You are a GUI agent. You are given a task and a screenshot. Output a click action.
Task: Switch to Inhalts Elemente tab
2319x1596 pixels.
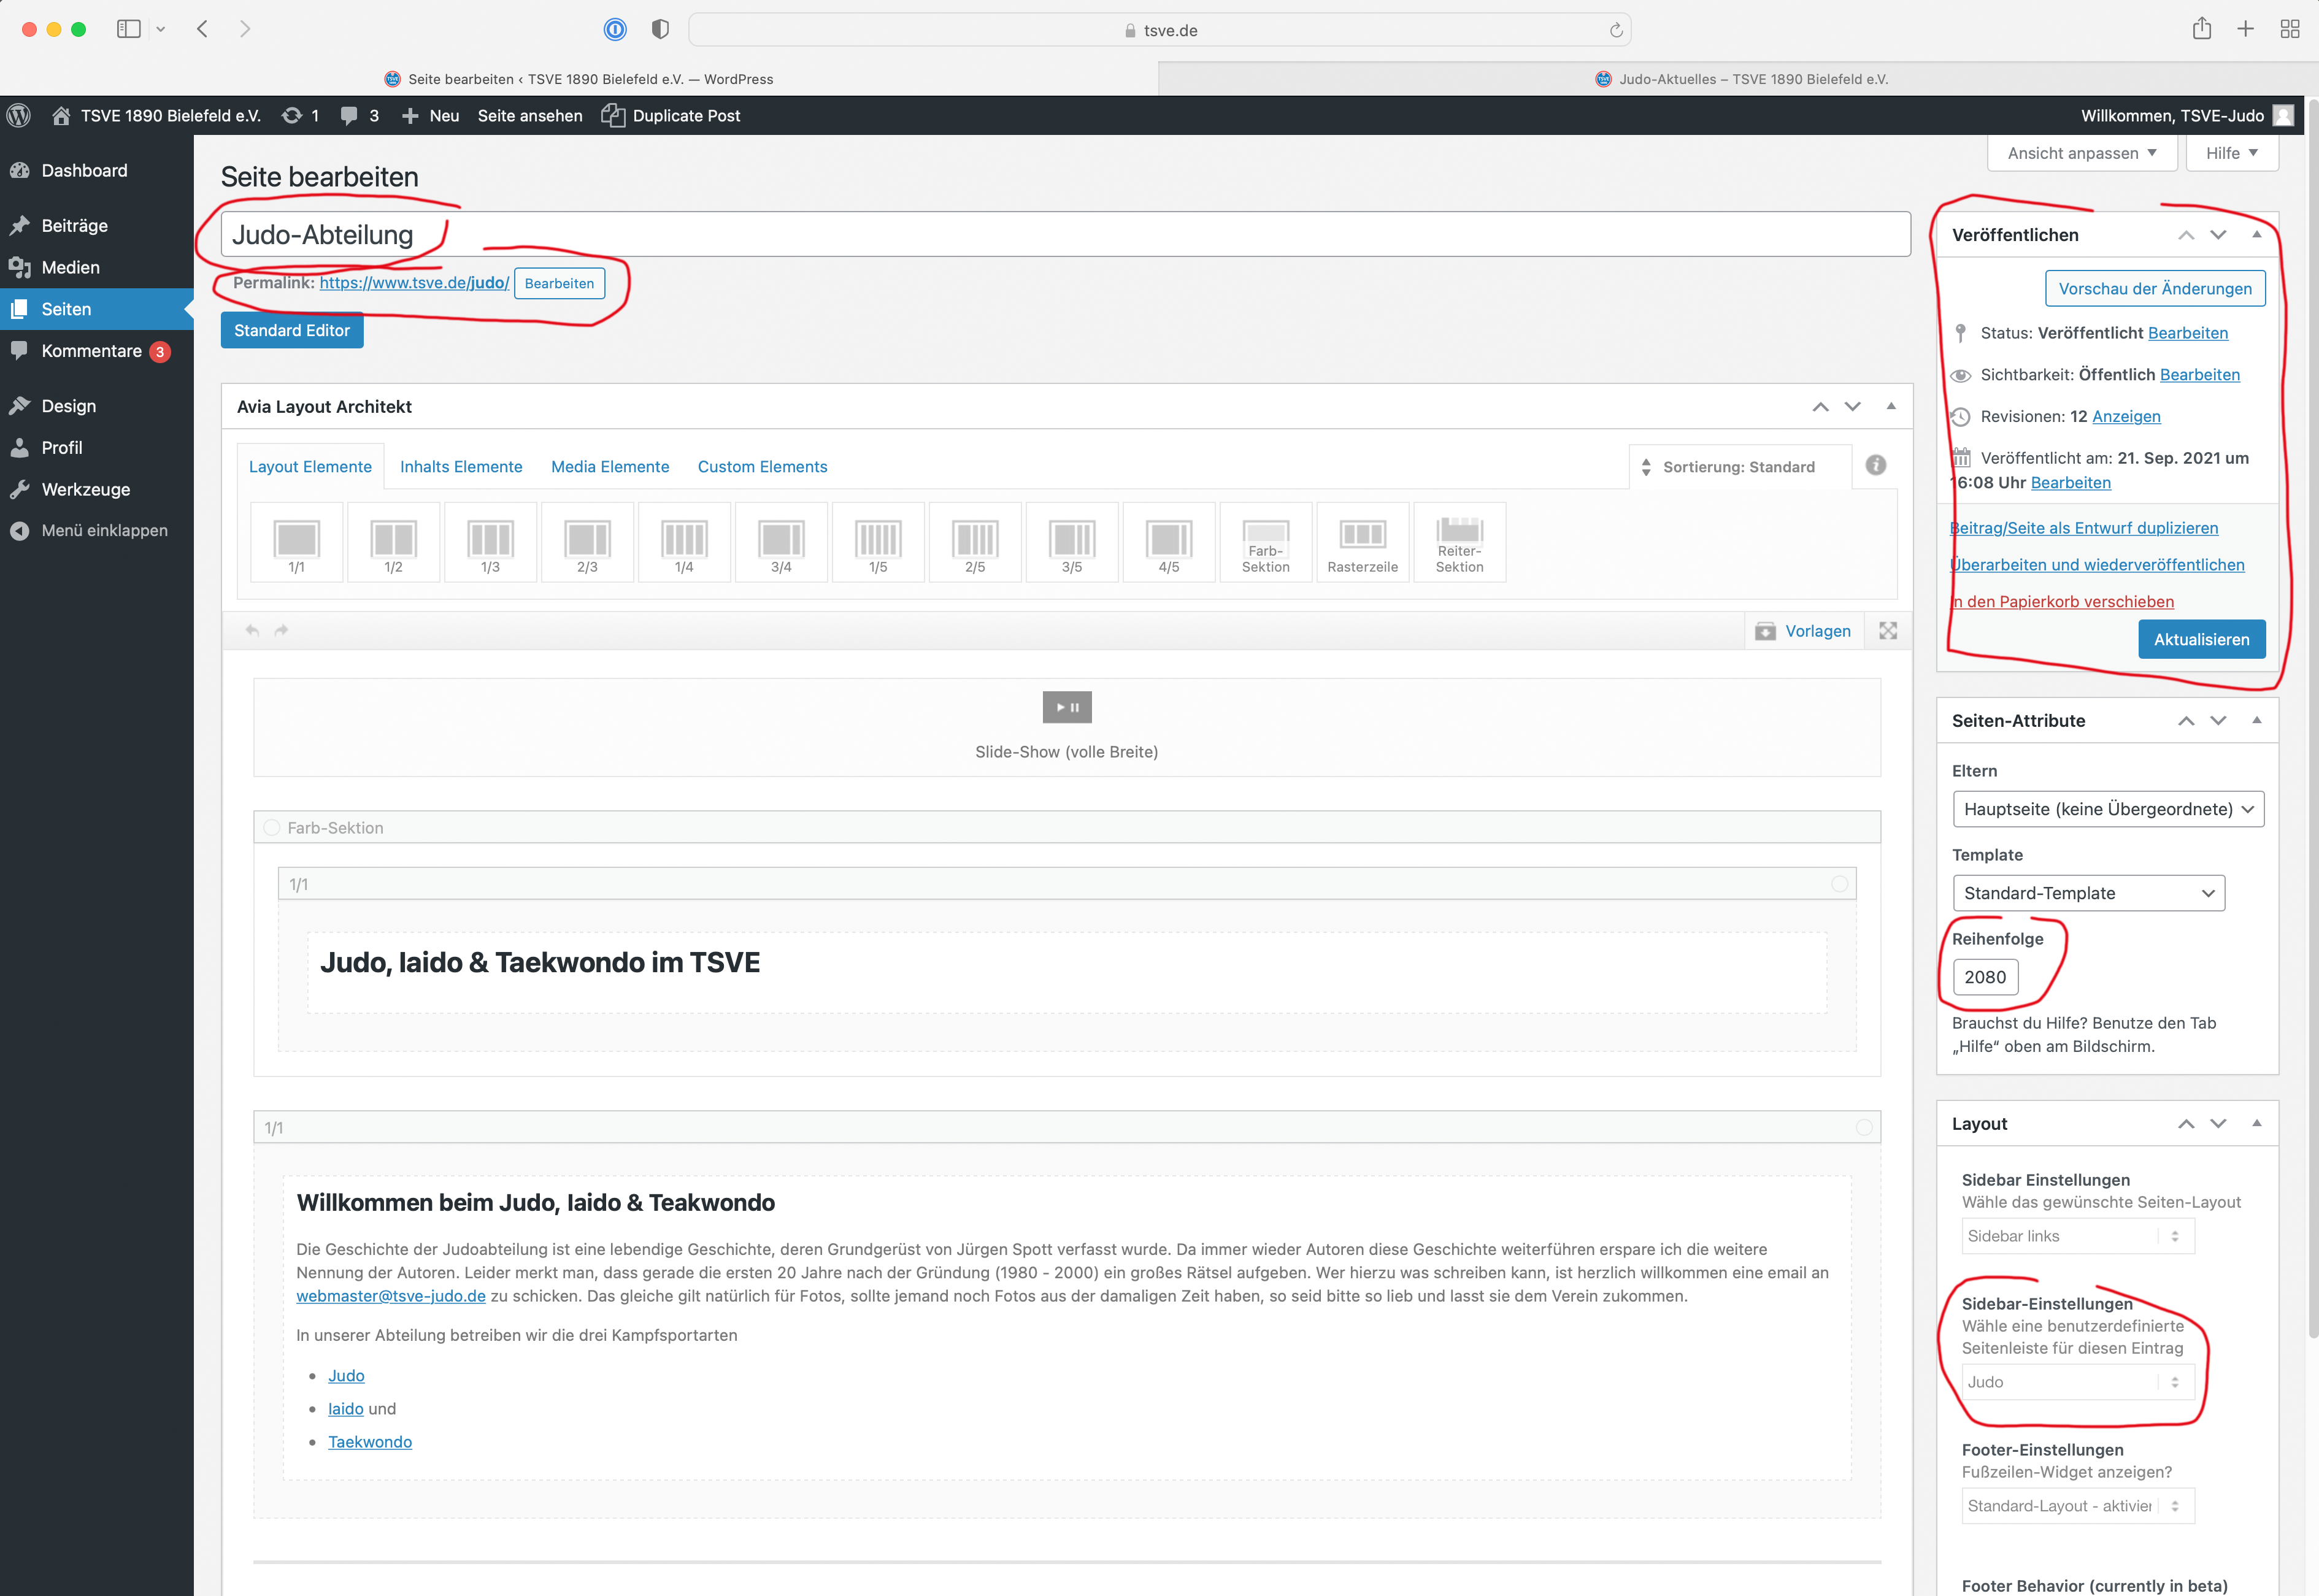(x=461, y=467)
